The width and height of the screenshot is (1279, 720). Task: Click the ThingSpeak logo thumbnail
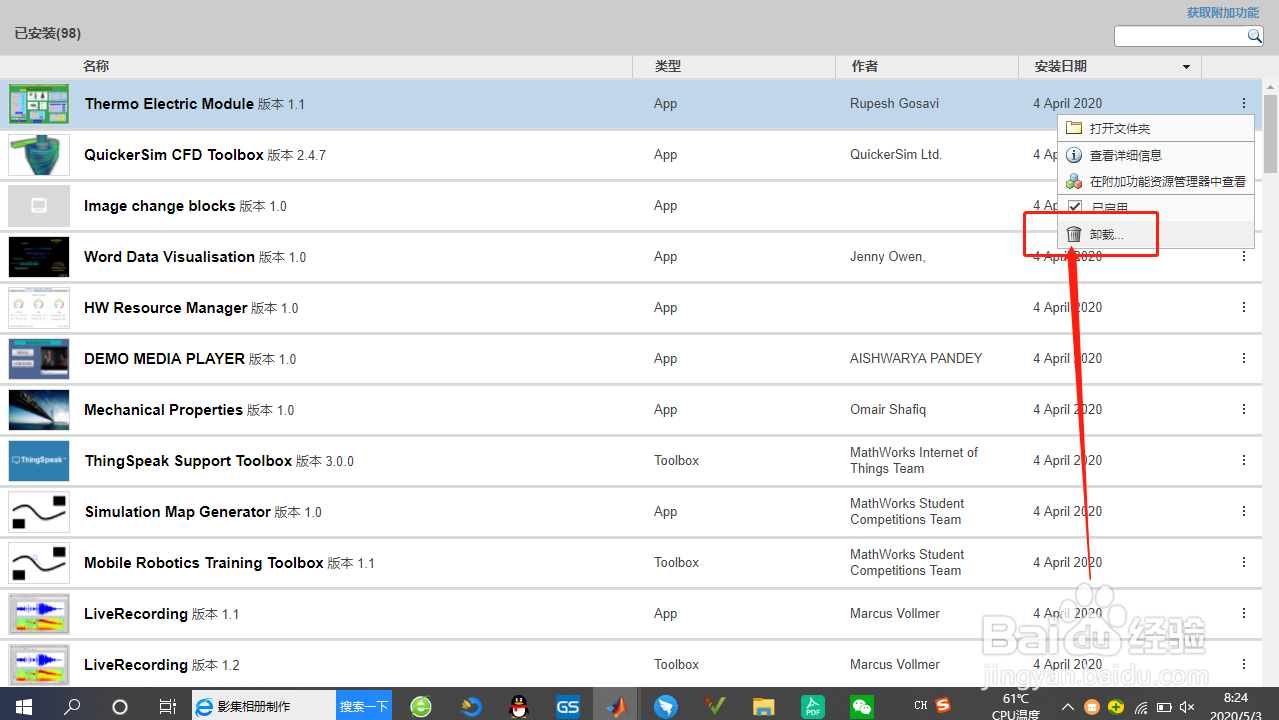[x=39, y=461]
